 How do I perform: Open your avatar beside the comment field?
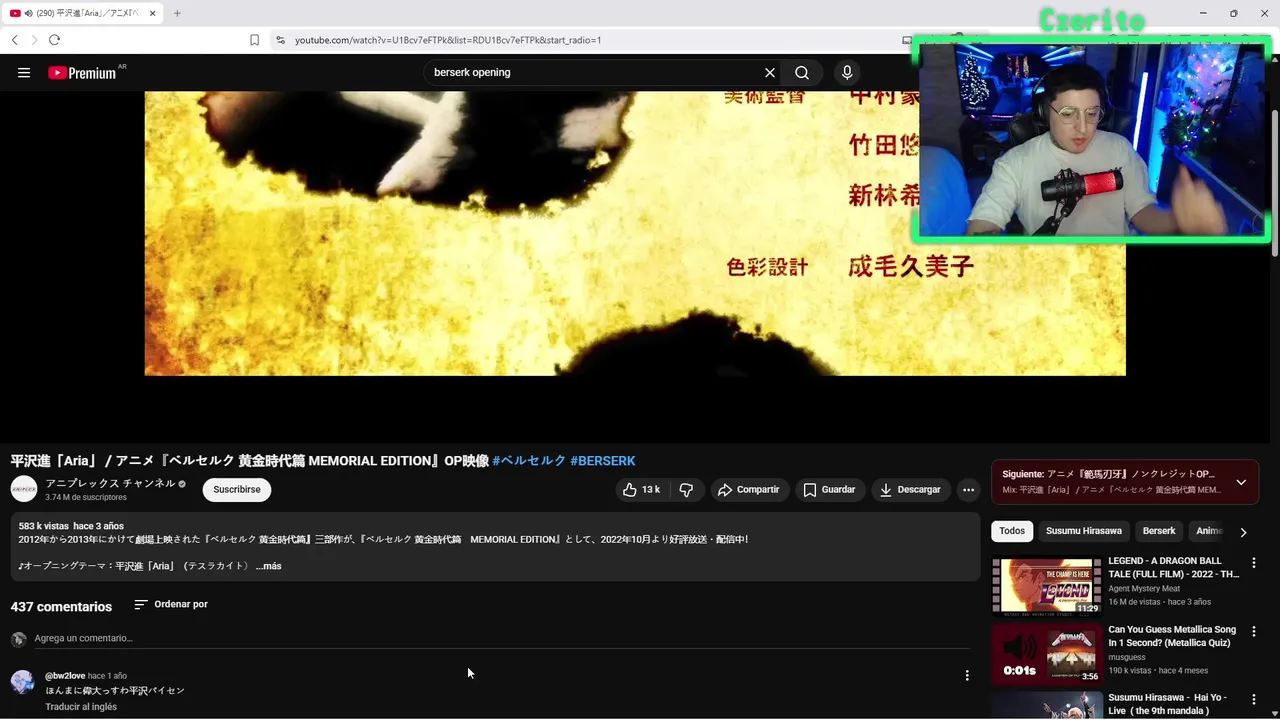tap(18, 639)
